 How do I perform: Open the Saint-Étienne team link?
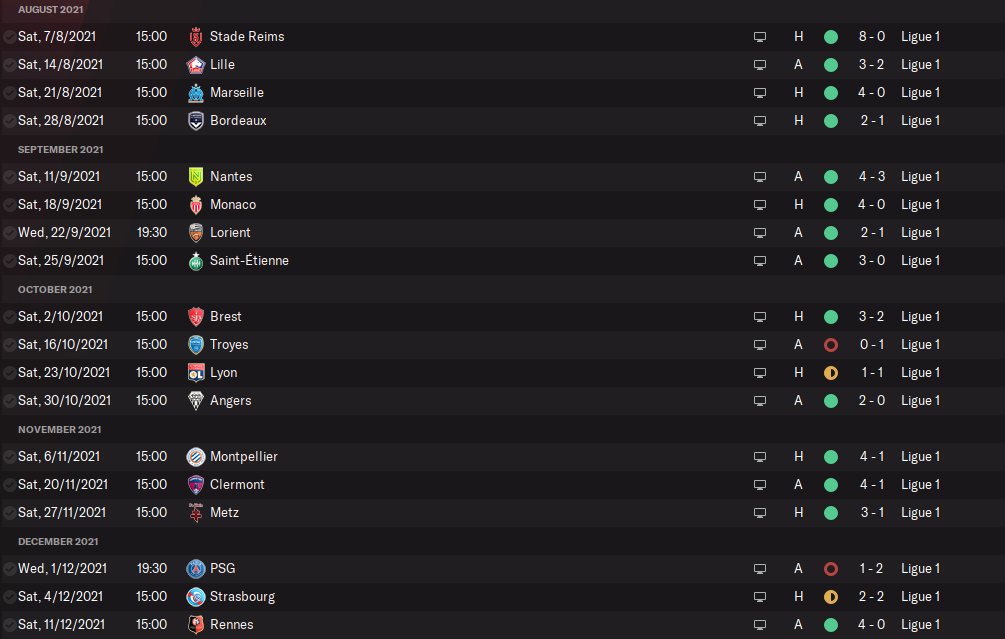[249, 261]
